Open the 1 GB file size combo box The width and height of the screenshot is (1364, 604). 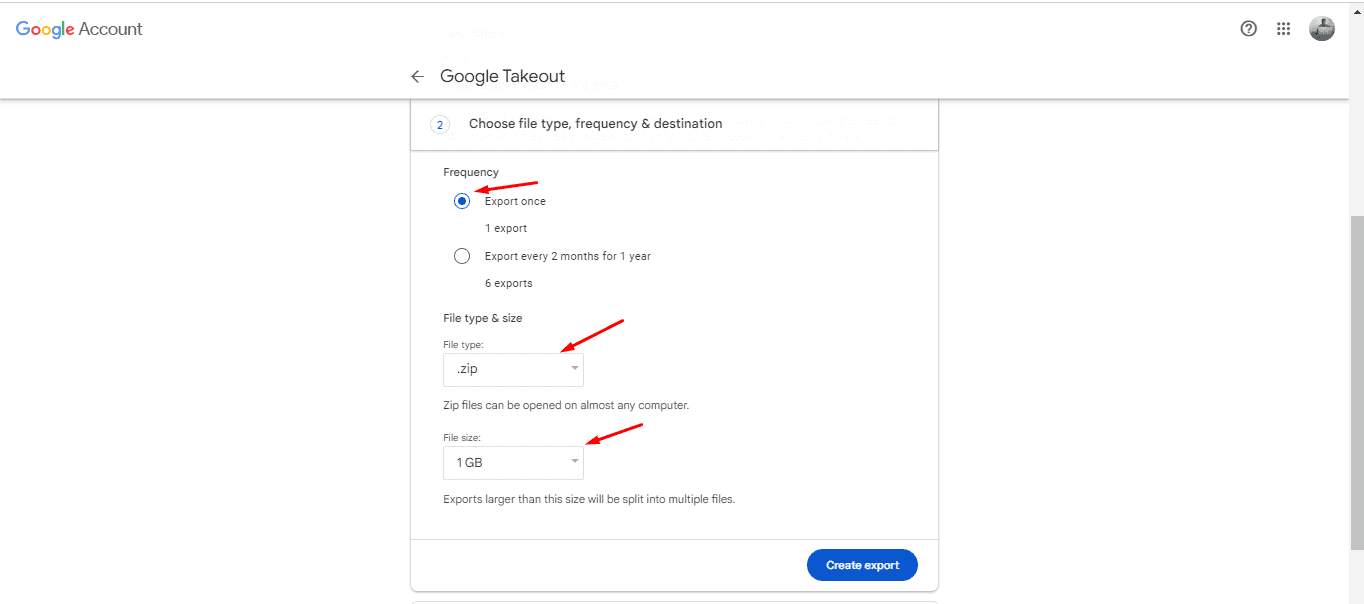(x=513, y=462)
